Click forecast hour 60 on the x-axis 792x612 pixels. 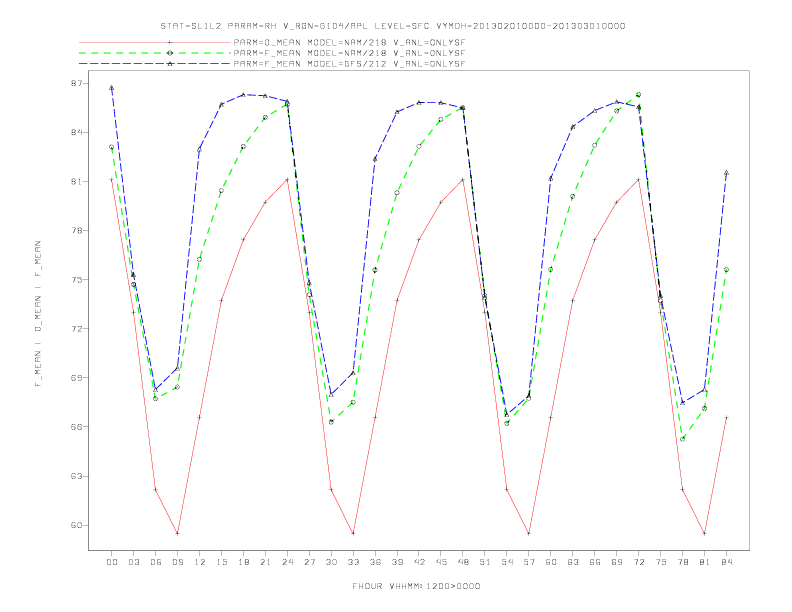[551, 562]
